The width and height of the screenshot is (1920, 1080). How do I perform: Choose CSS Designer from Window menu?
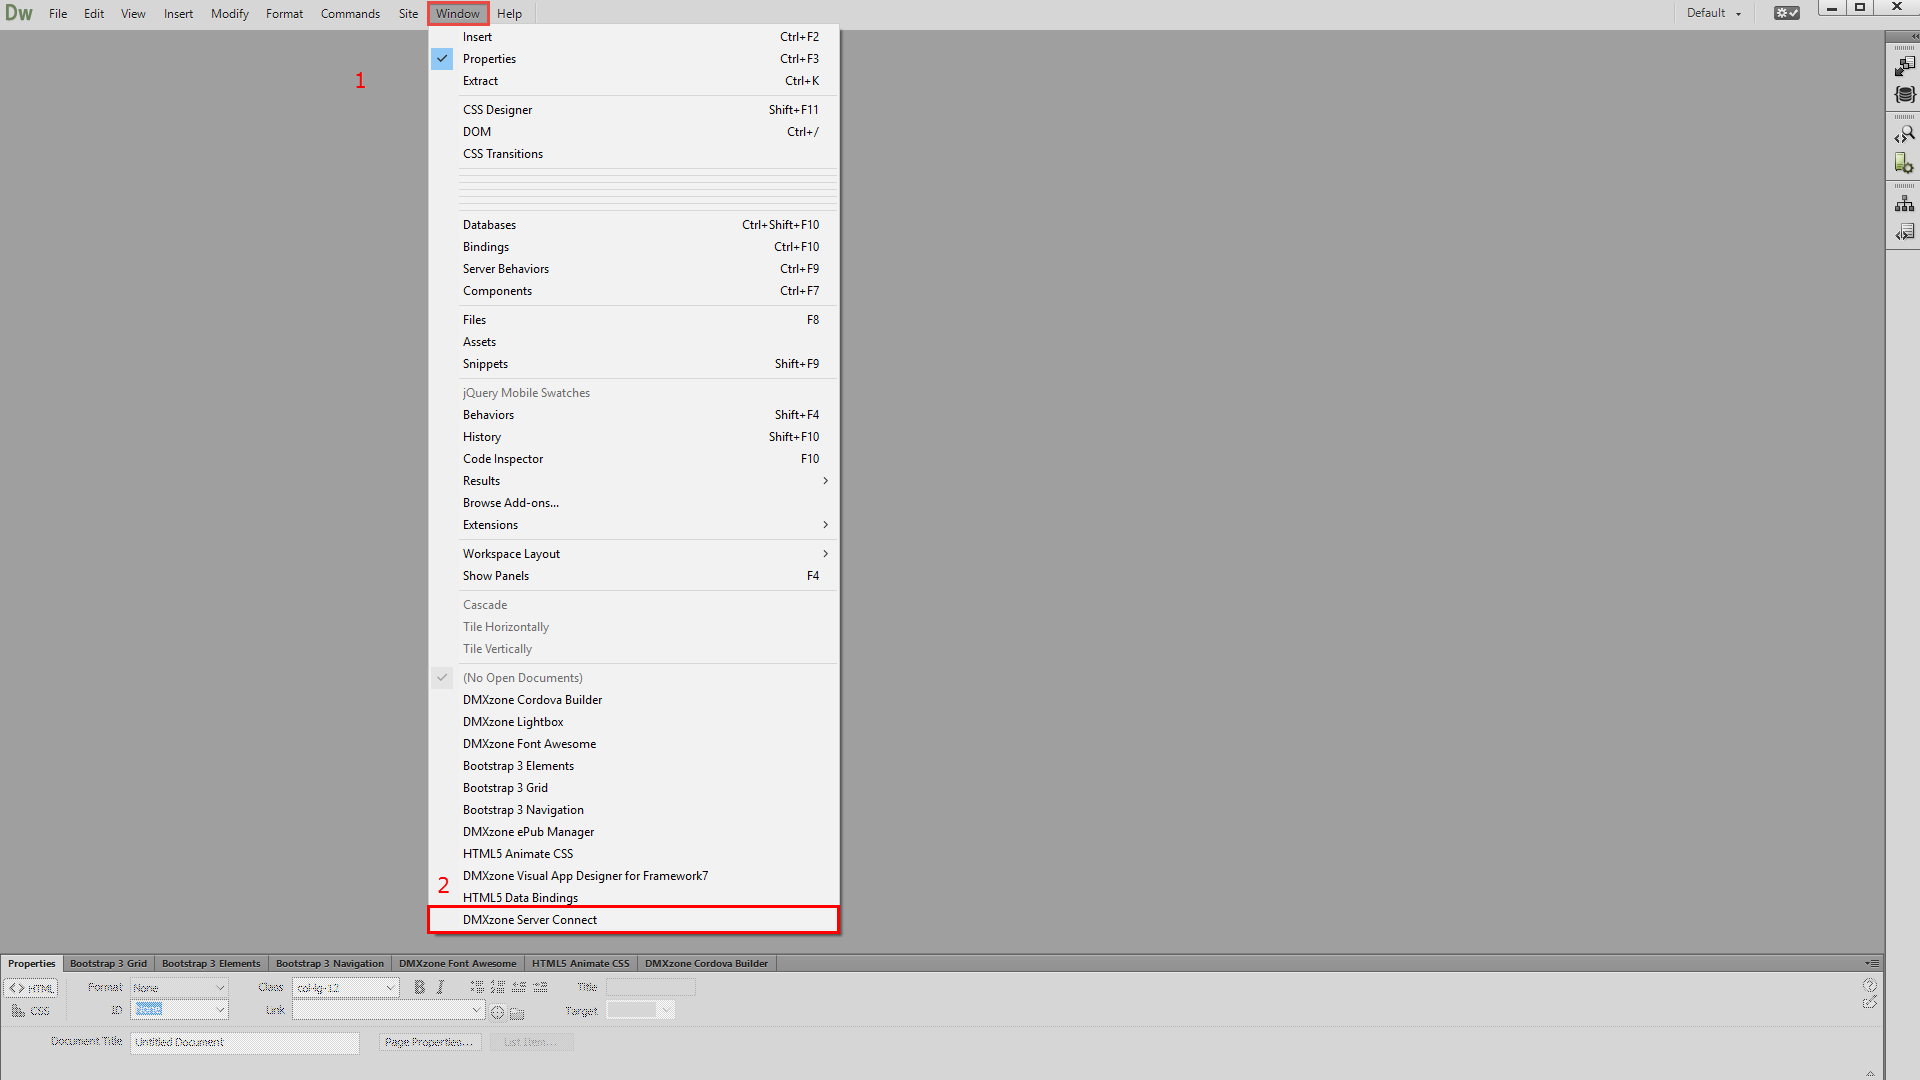[x=634, y=110]
